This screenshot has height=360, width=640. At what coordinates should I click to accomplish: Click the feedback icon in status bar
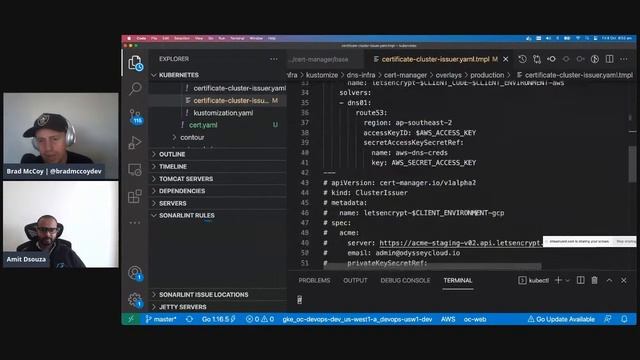[x=608, y=319]
